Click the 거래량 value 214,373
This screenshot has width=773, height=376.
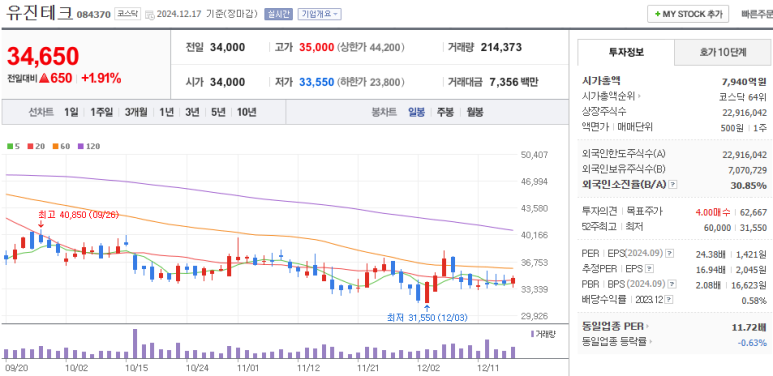501,47
